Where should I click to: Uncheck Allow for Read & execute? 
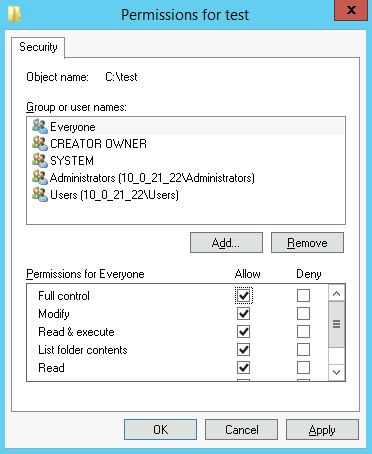click(x=243, y=332)
